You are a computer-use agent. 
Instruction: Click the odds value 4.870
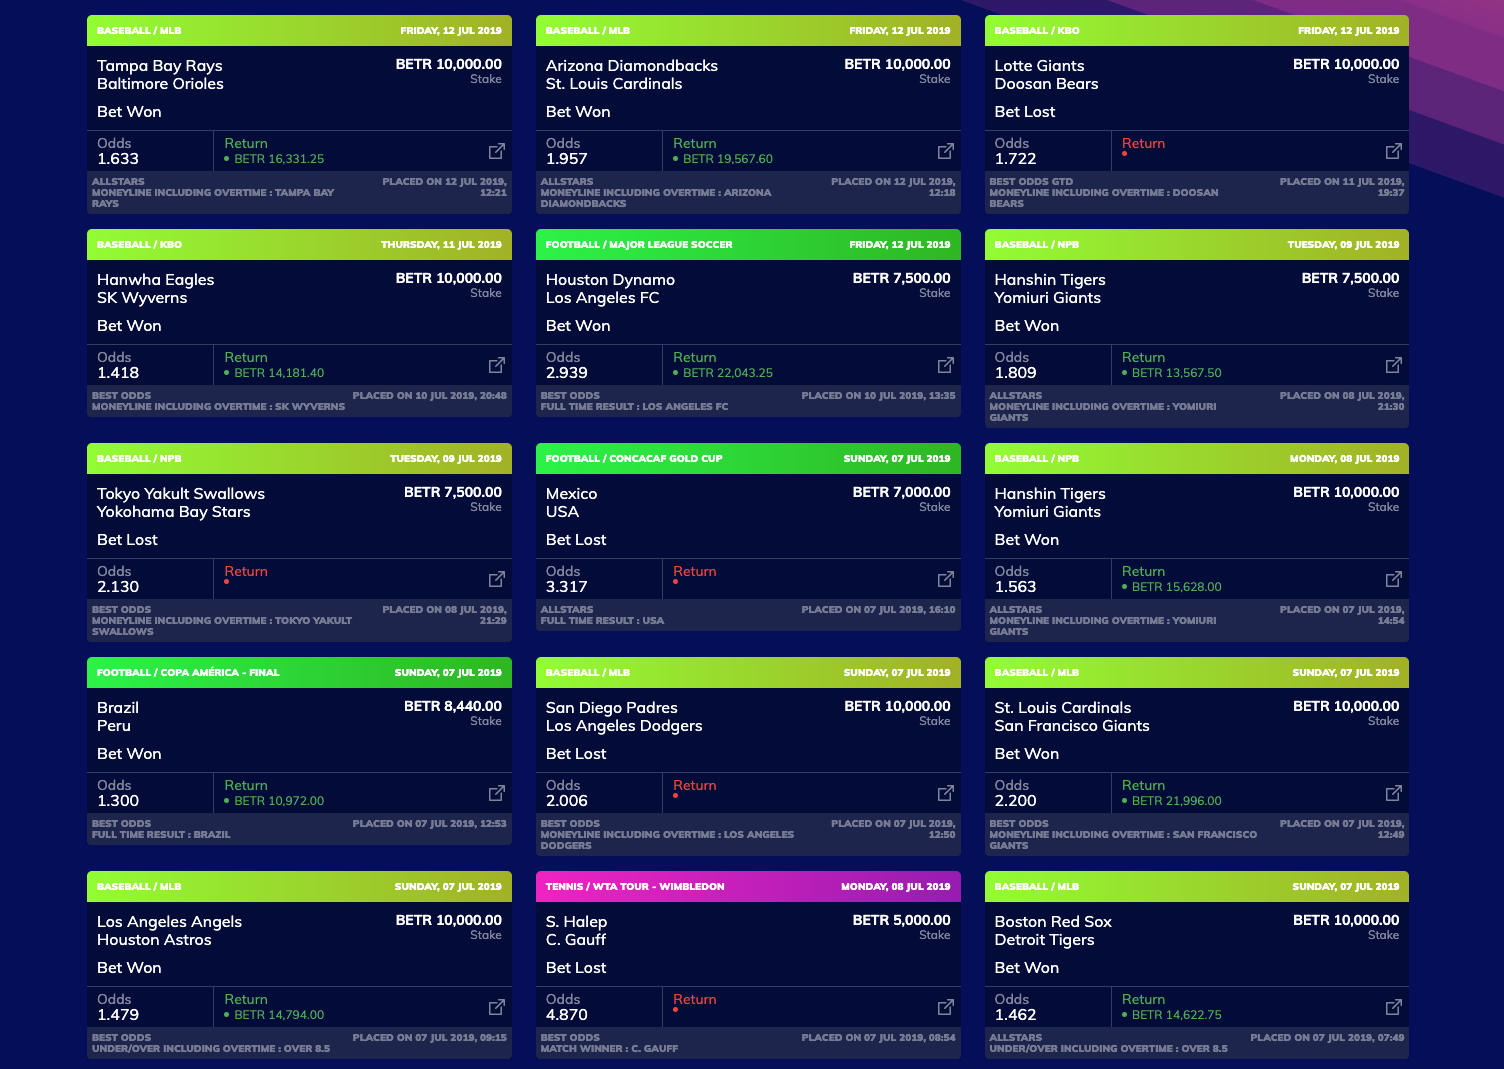[567, 1015]
